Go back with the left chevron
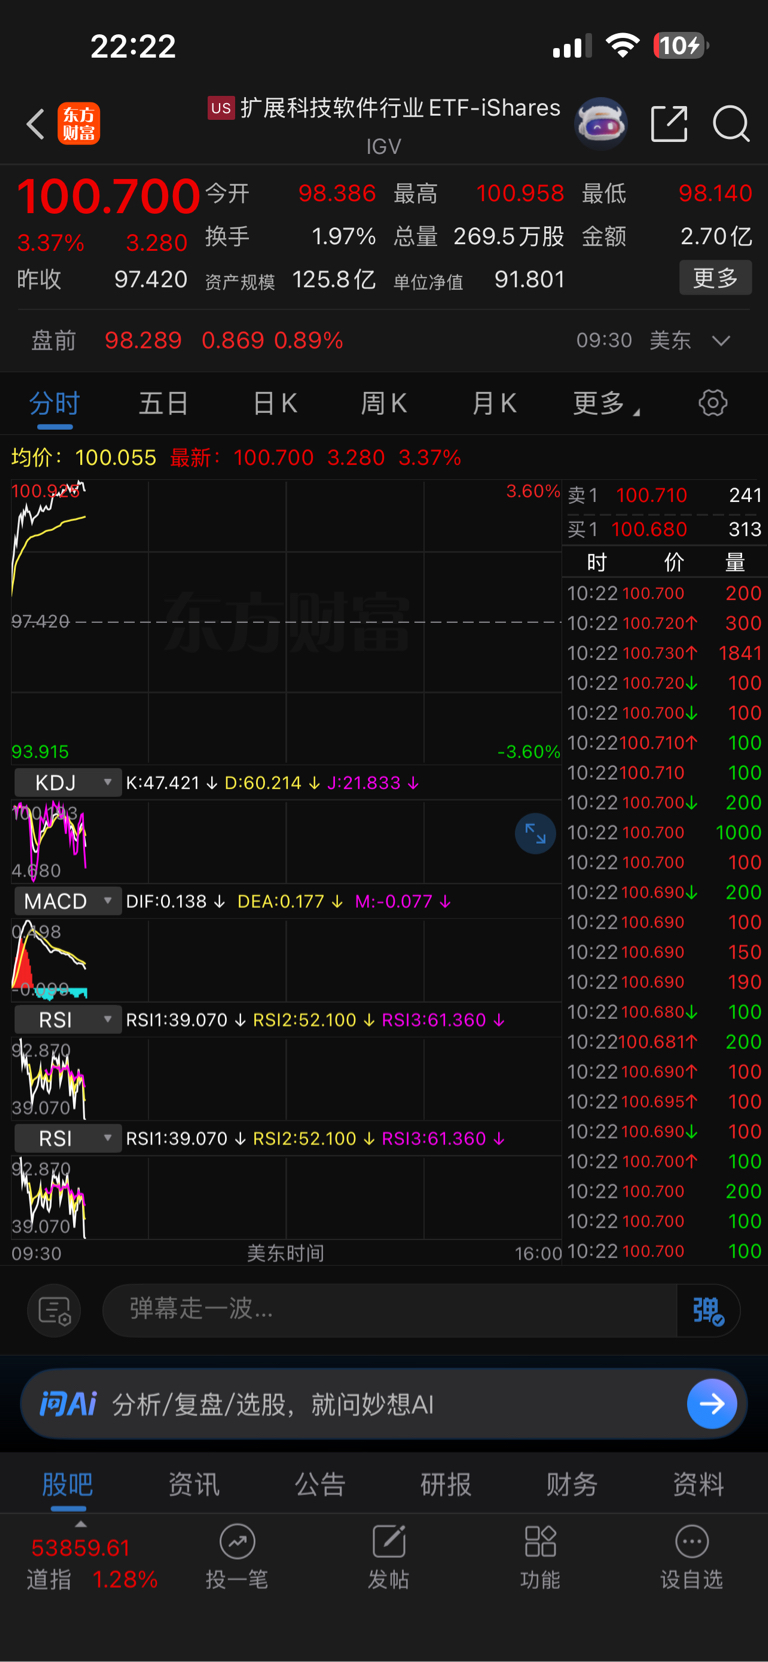 pos(36,124)
